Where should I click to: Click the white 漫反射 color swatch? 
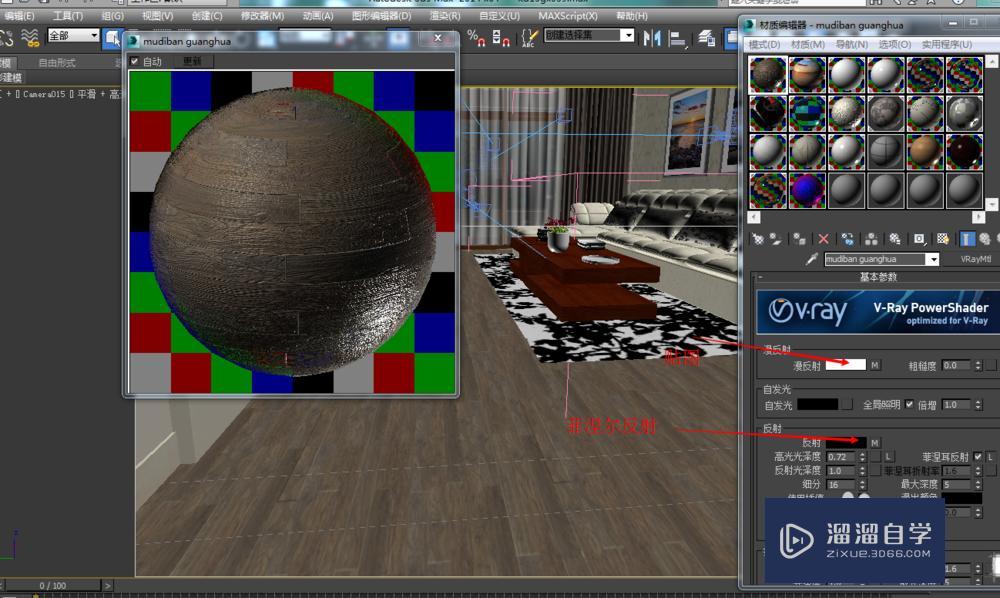pos(846,365)
